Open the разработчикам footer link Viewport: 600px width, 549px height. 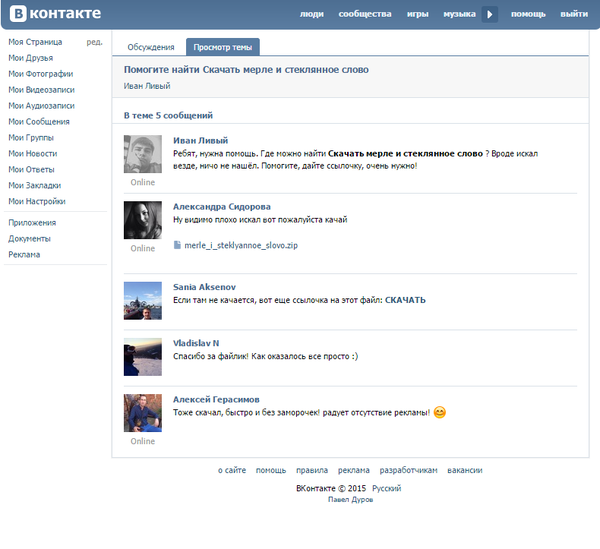pos(408,470)
